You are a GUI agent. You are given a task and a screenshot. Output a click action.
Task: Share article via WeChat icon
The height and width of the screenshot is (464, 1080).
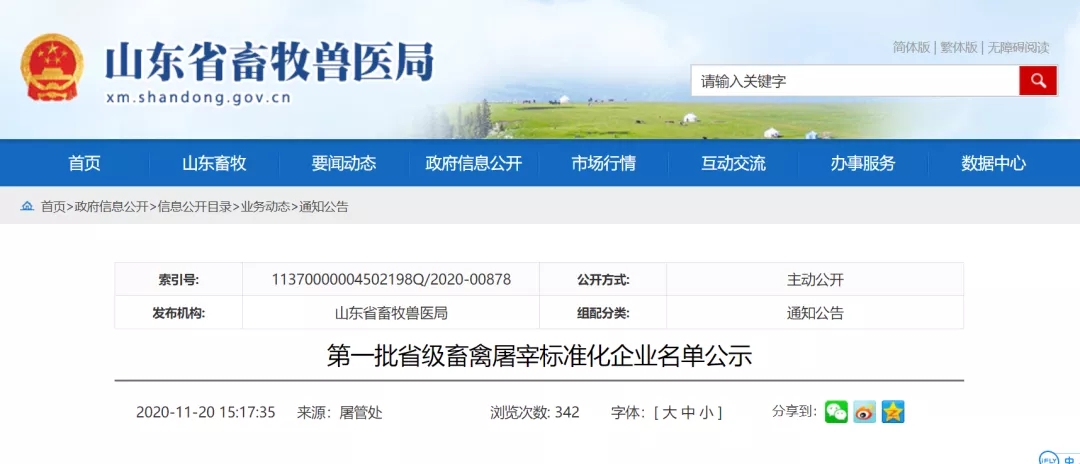click(836, 412)
